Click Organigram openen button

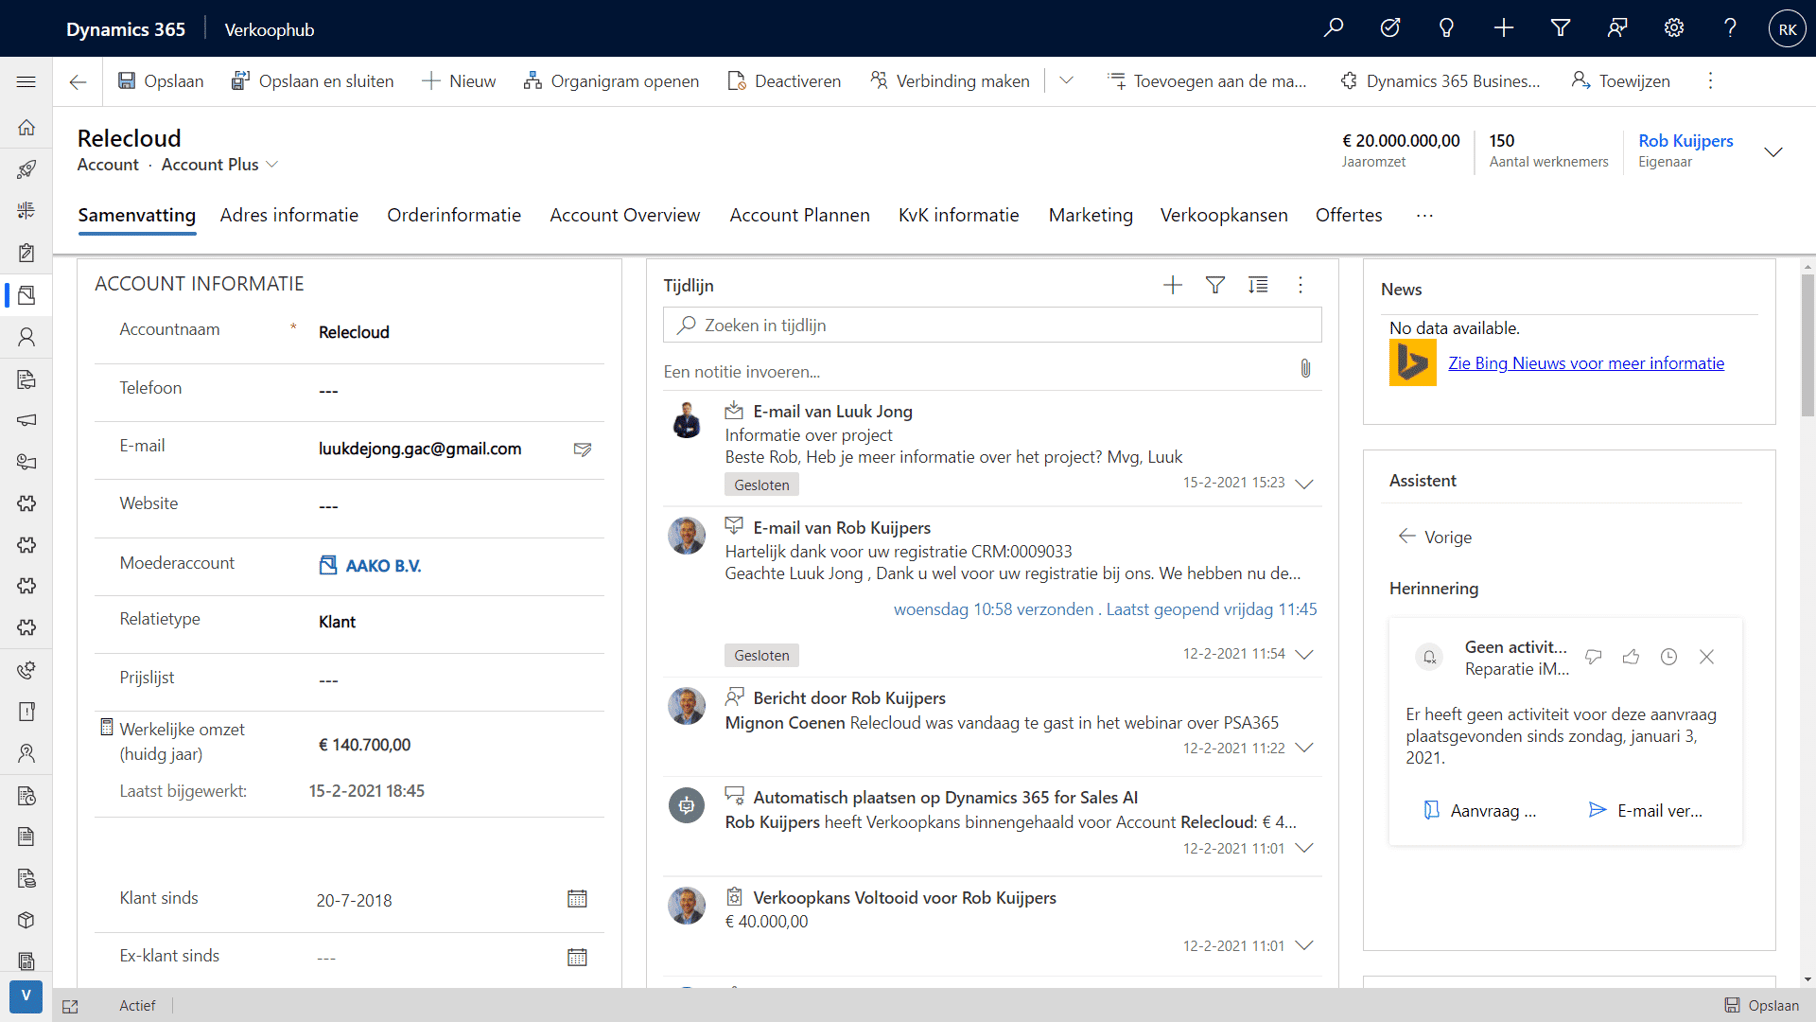(611, 81)
